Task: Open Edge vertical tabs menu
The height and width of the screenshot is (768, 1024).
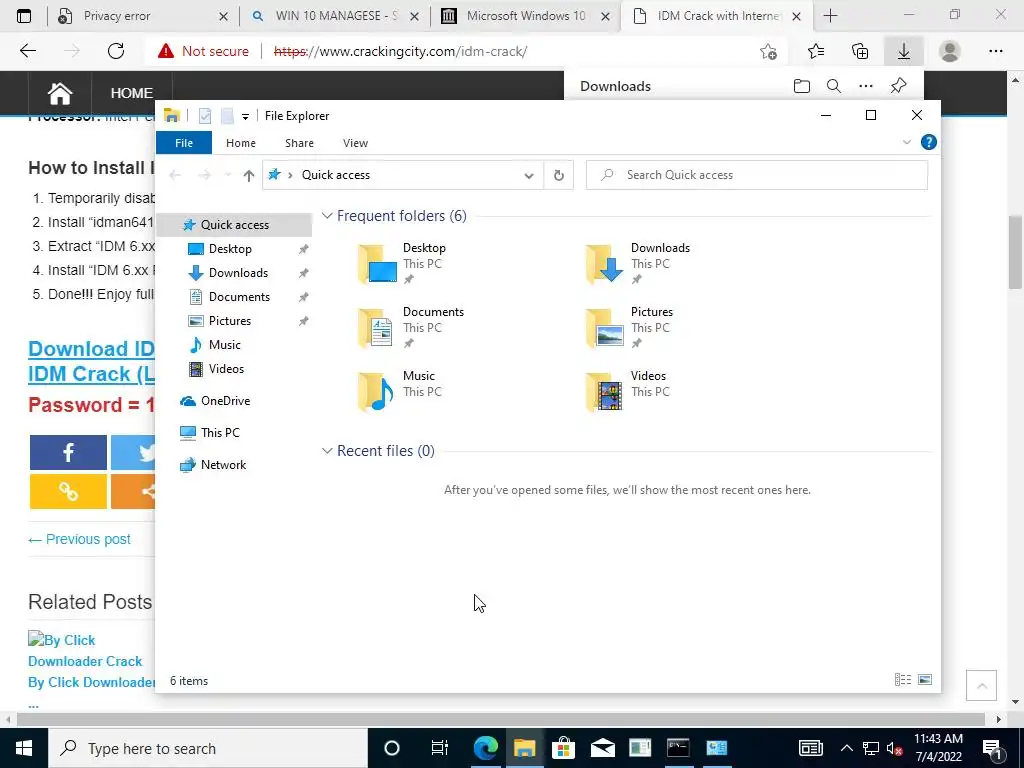Action: click(24, 16)
